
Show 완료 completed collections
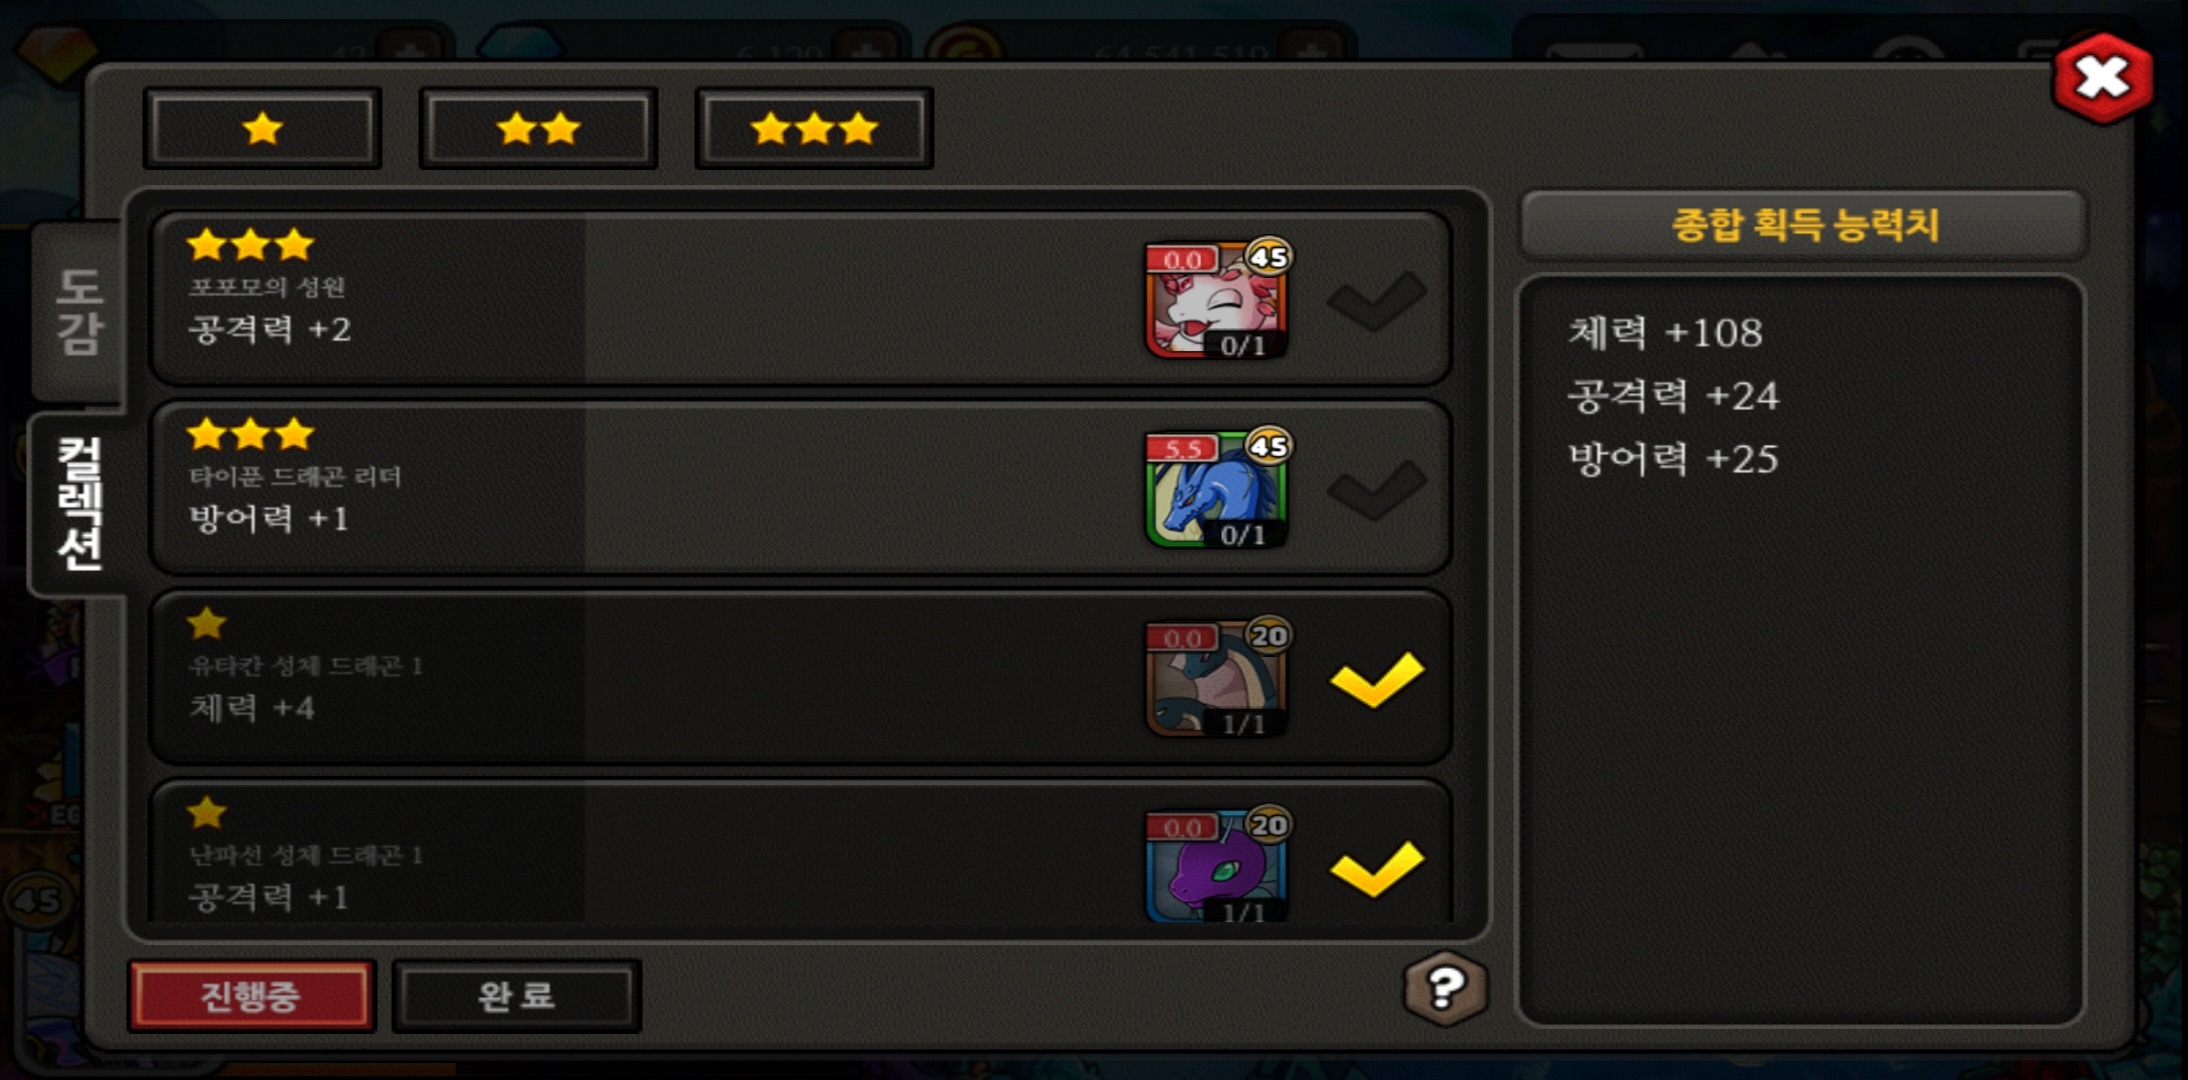click(x=516, y=995)
